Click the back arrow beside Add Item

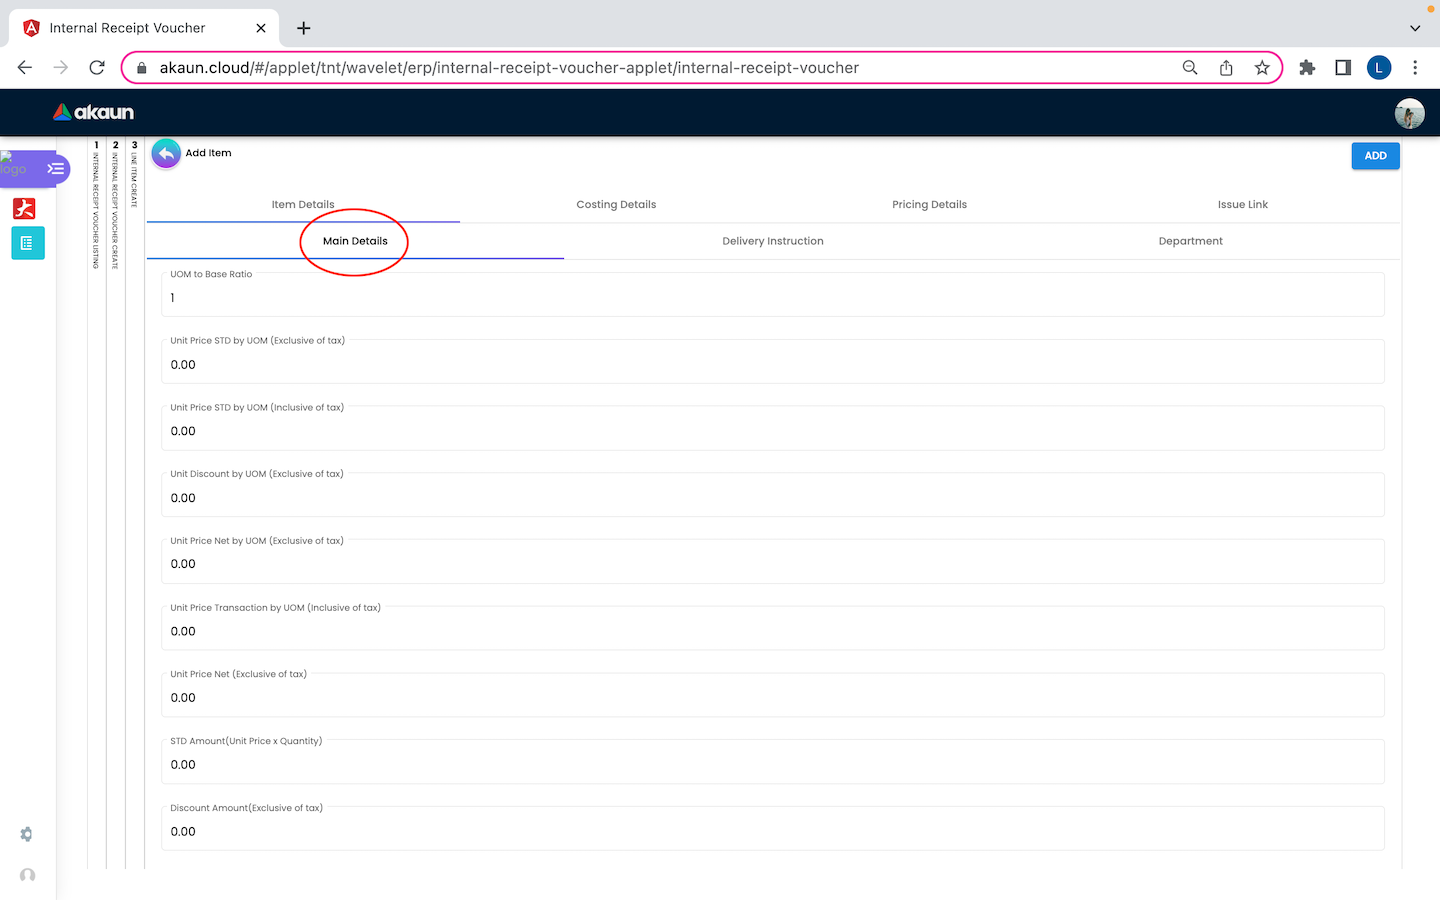[166, 154]
